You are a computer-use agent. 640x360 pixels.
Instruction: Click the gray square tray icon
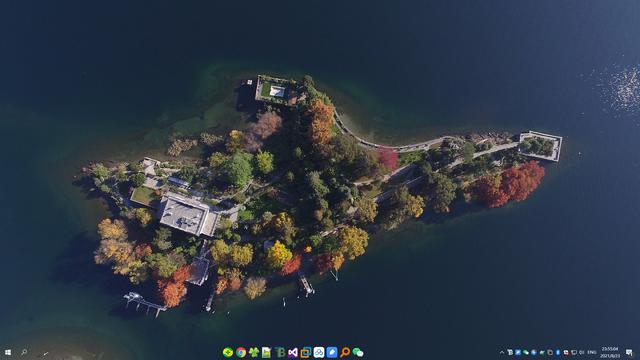coord(550,352)
